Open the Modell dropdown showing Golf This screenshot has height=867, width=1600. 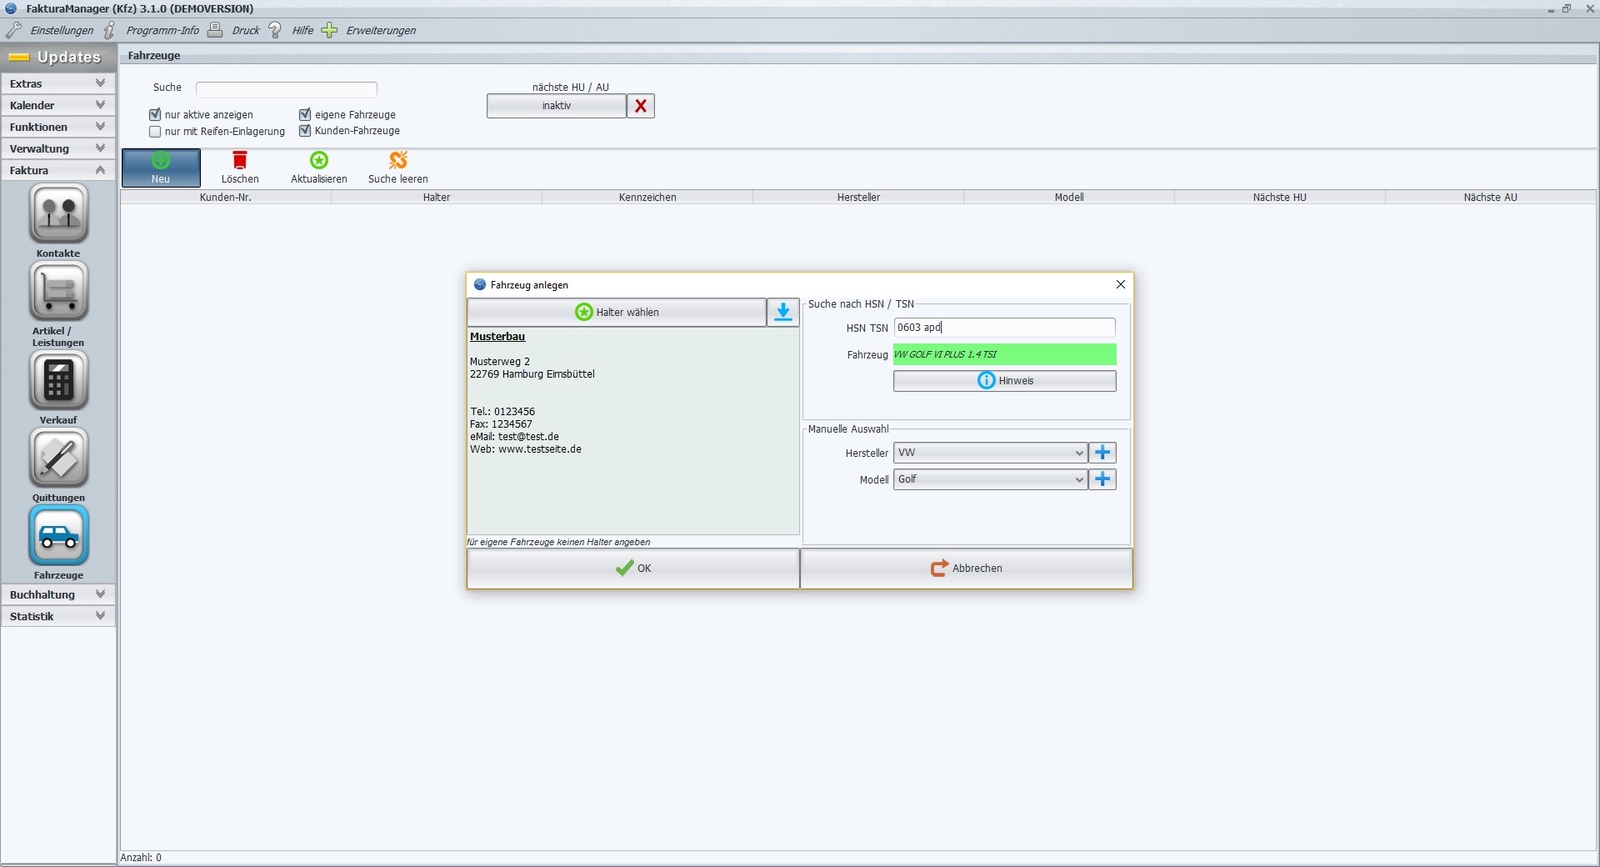coord(990,480)
